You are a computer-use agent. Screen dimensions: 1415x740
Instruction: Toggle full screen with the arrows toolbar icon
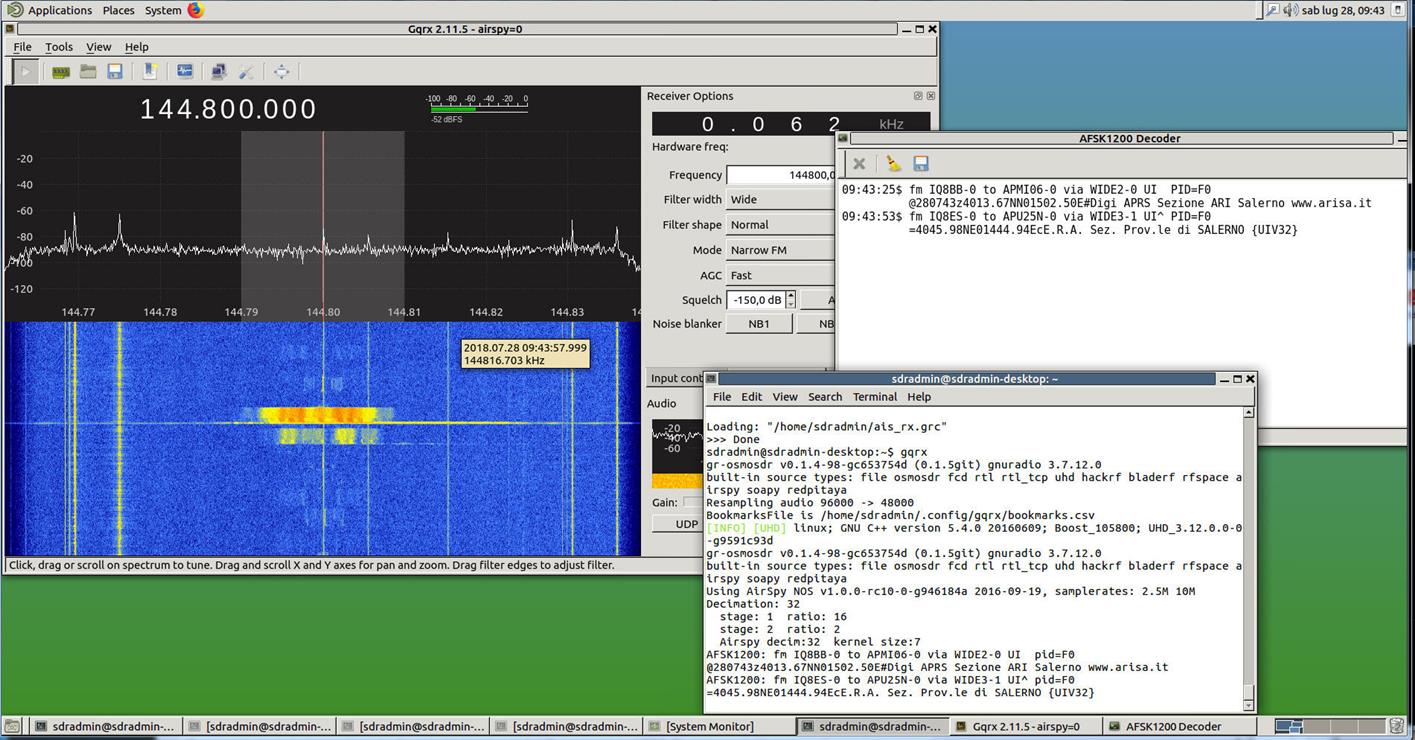pos(281,71)
